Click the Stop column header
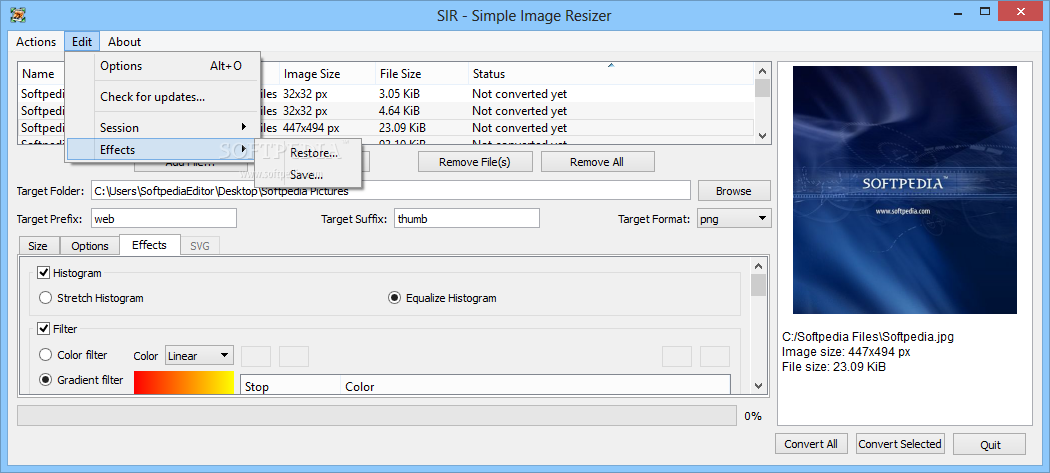This screenshot has width=1050, height=473. [x=291, y=386]
